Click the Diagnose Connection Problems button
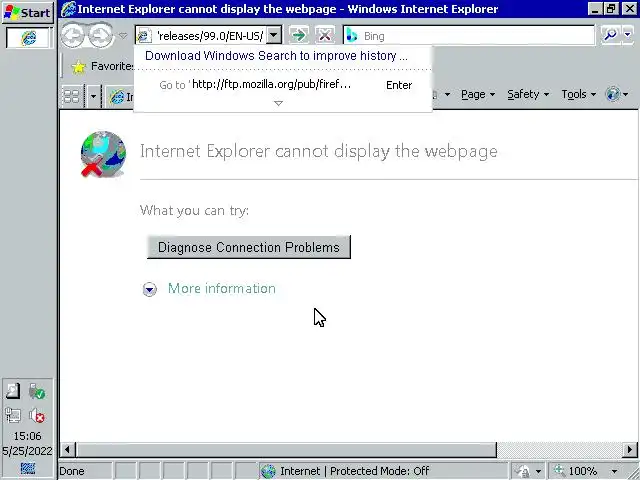 pyautogui.click(x=249, y=247)
